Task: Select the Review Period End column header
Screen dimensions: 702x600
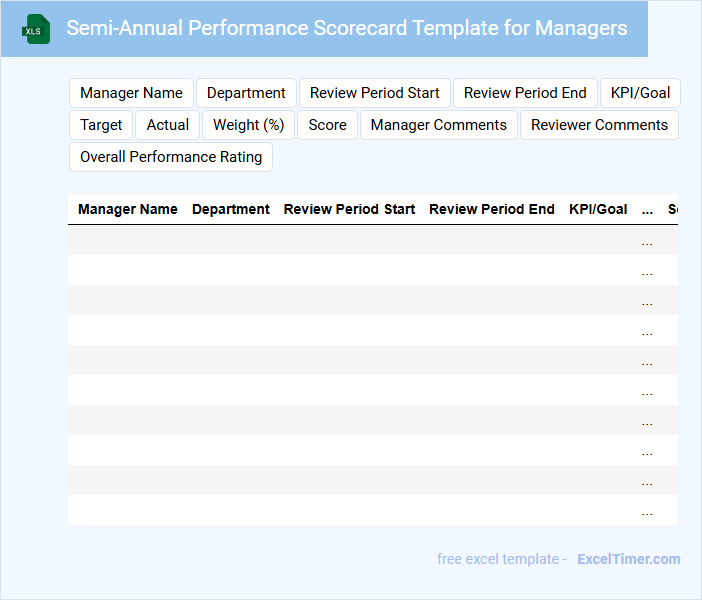Action: coord(492,209)
